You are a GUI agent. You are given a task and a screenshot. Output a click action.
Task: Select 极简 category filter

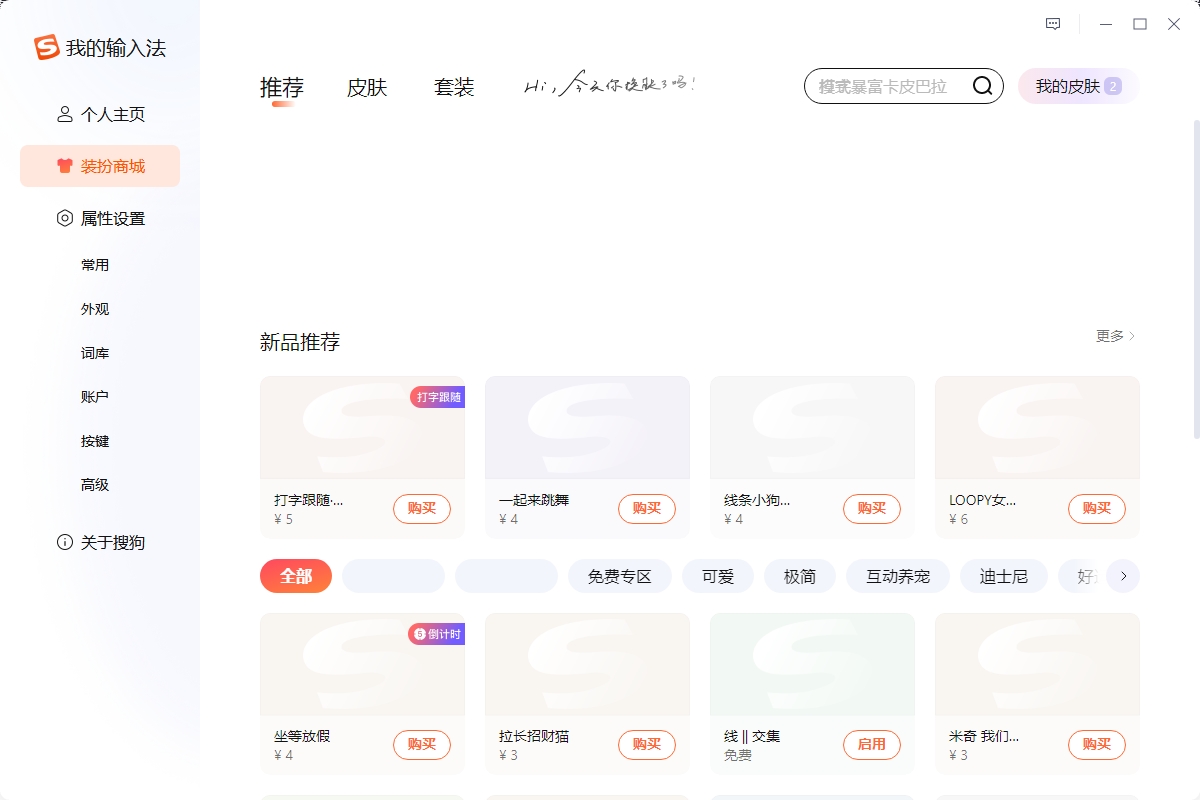click(800, 576)
